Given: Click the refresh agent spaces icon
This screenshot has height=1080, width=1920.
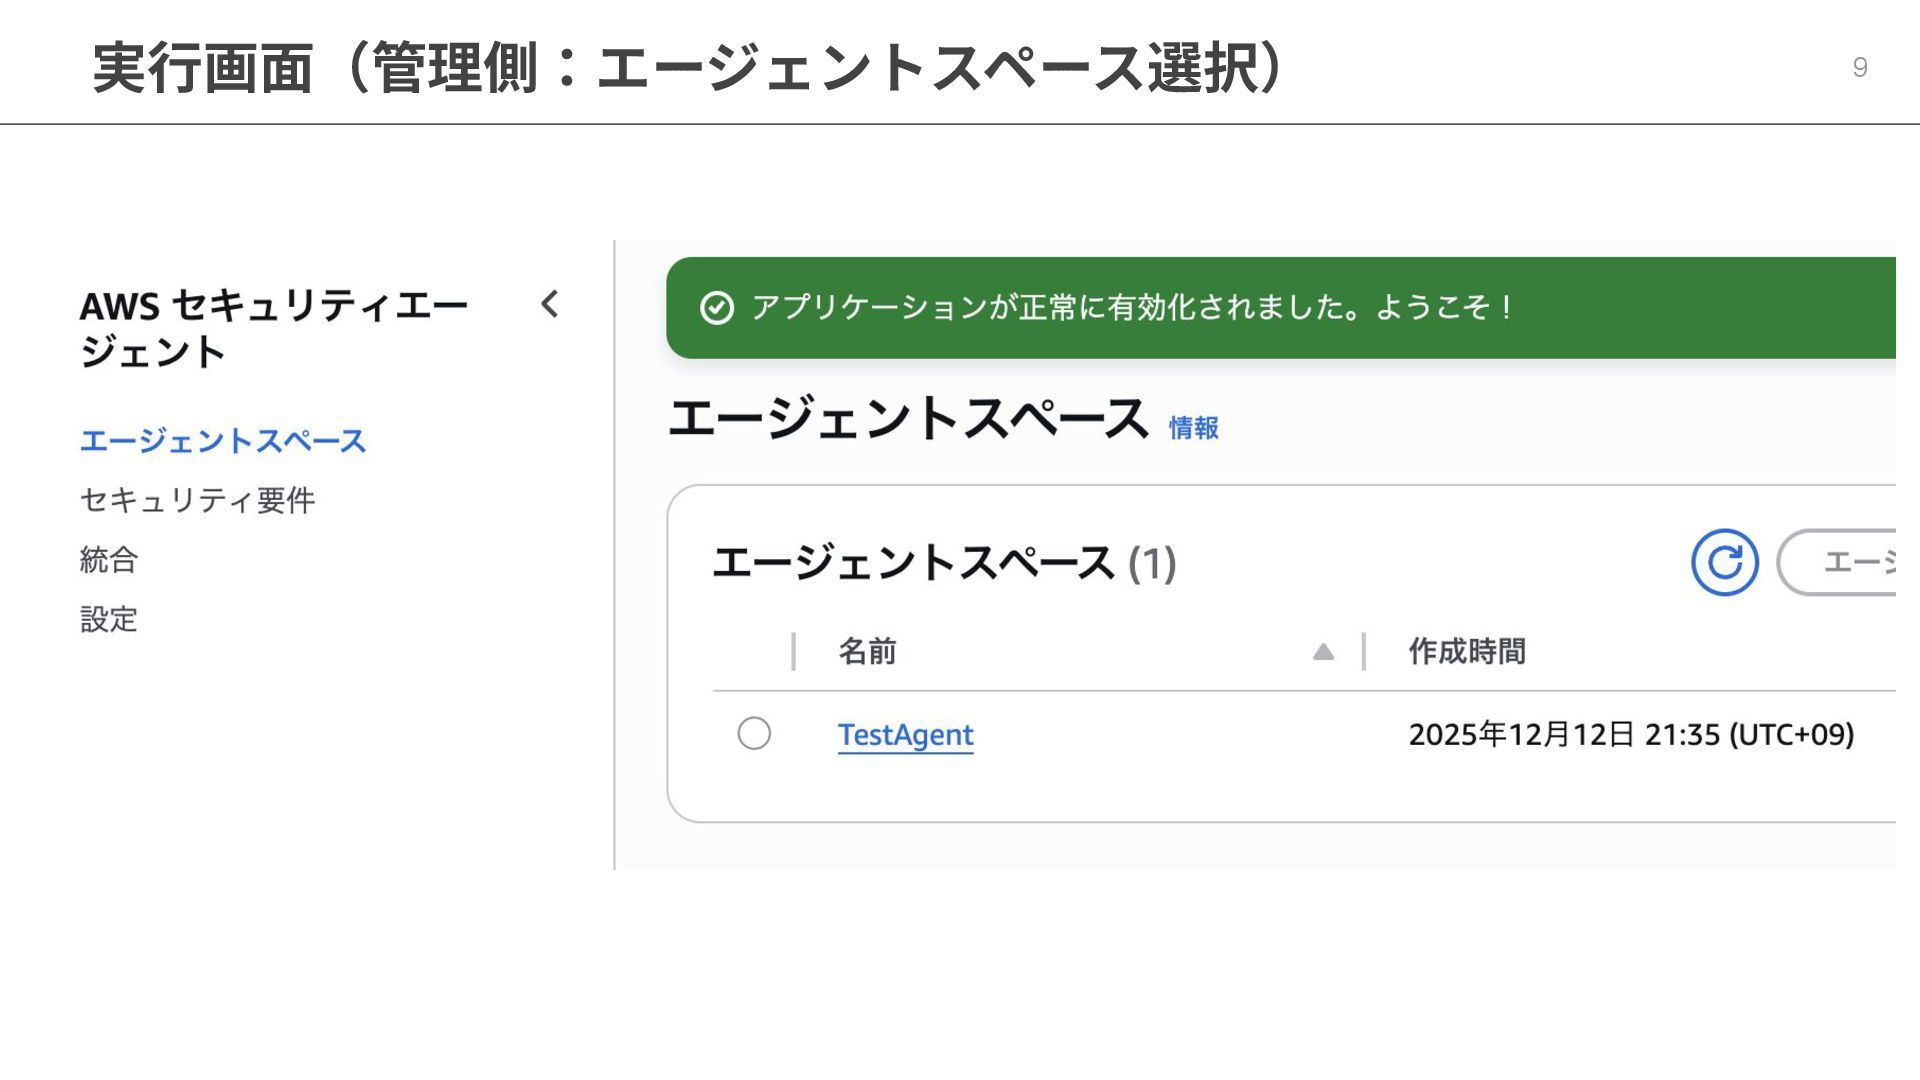Looking at the screenshot, I should (1724, 562).
